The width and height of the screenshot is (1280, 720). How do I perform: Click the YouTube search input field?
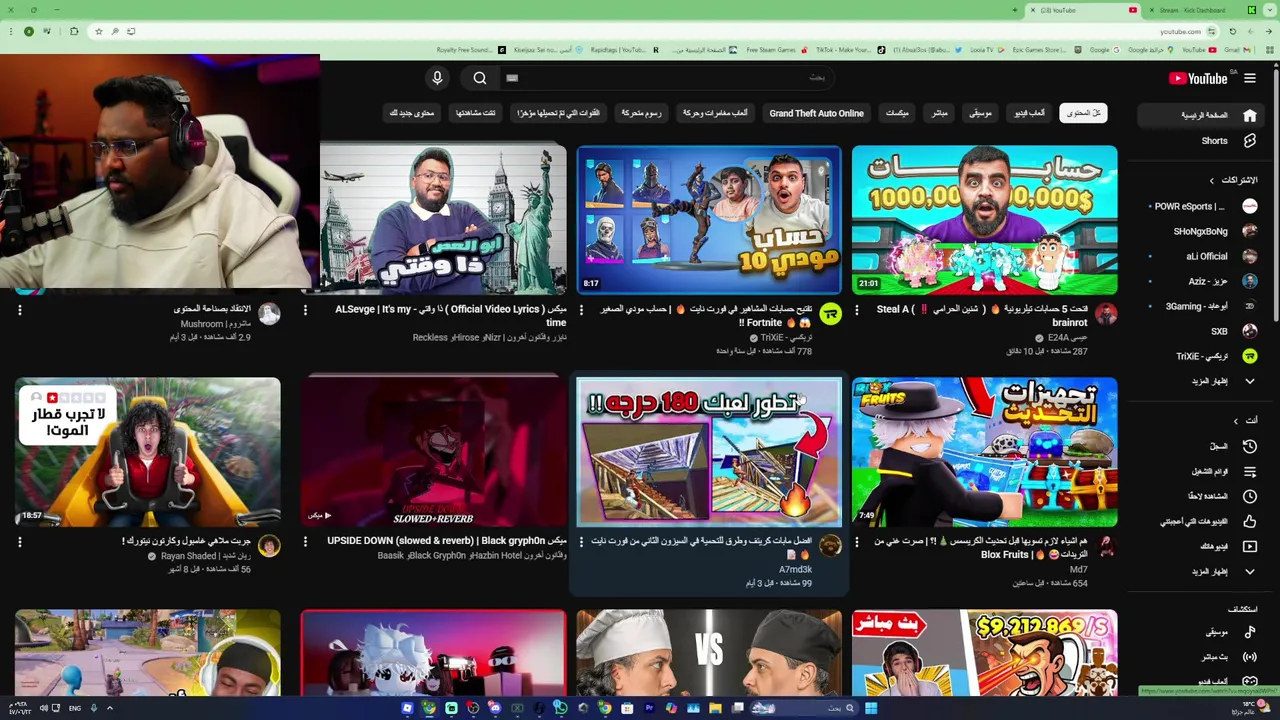(668, 78)
